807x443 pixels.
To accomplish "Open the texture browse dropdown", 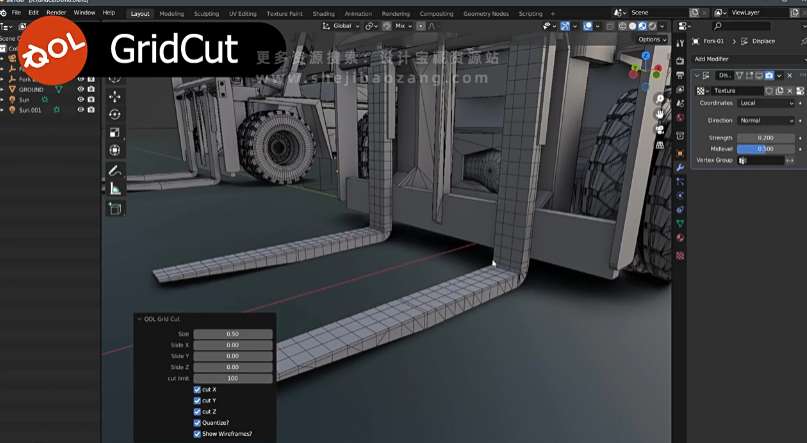I will (x=702, y=91).
